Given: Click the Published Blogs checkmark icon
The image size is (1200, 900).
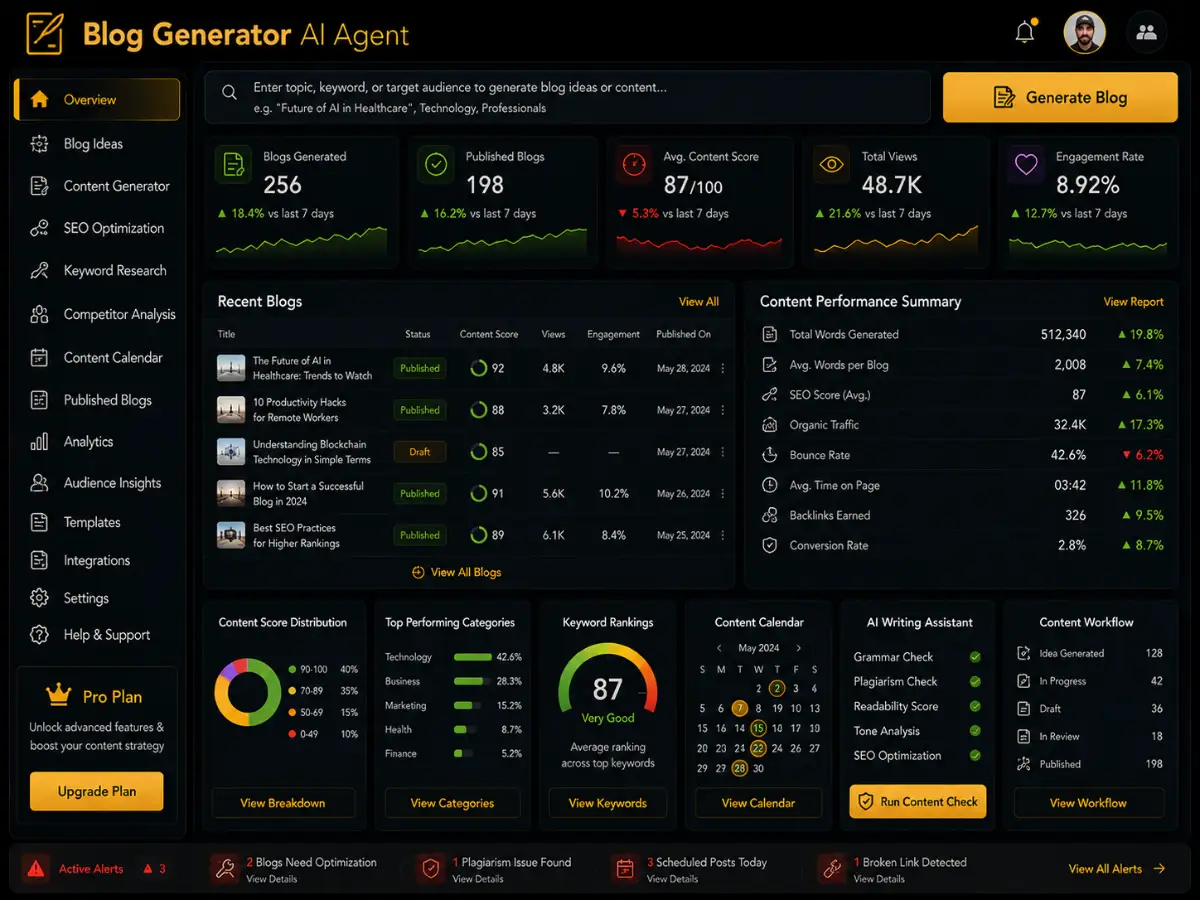Looking at the screenshot, I should coord(436,165).
